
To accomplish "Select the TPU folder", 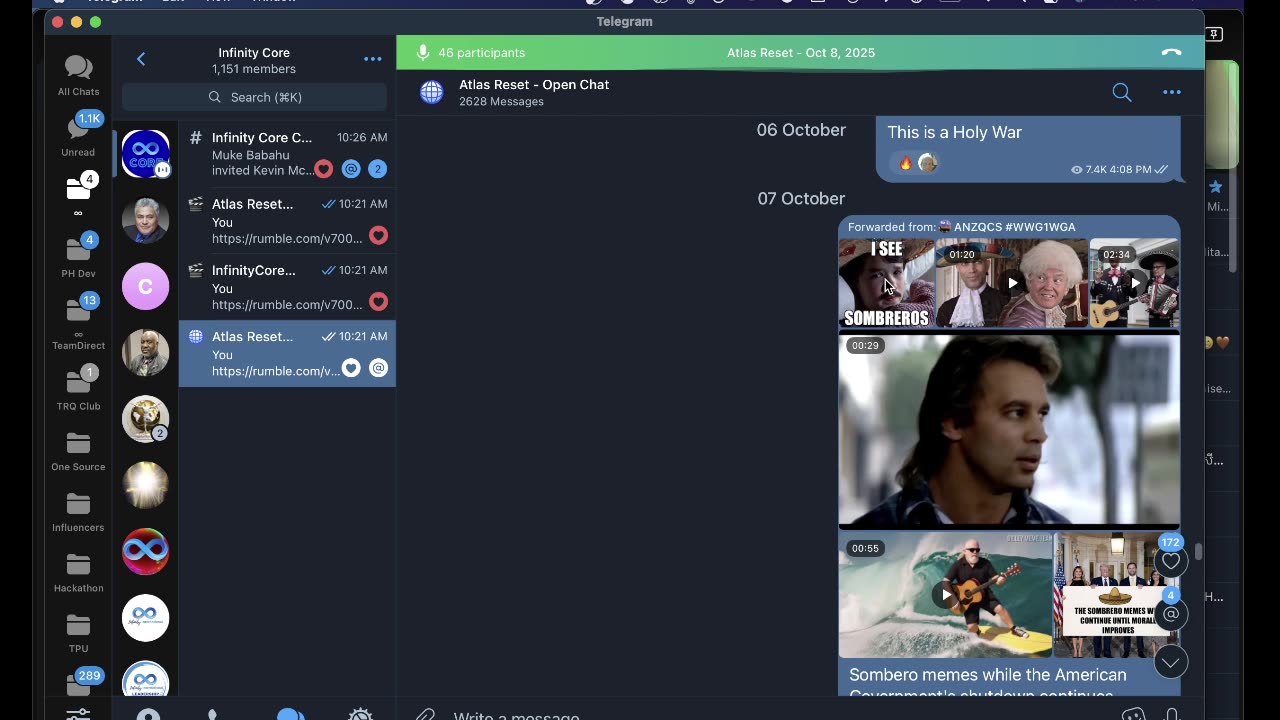I will (x=78, y=632).
